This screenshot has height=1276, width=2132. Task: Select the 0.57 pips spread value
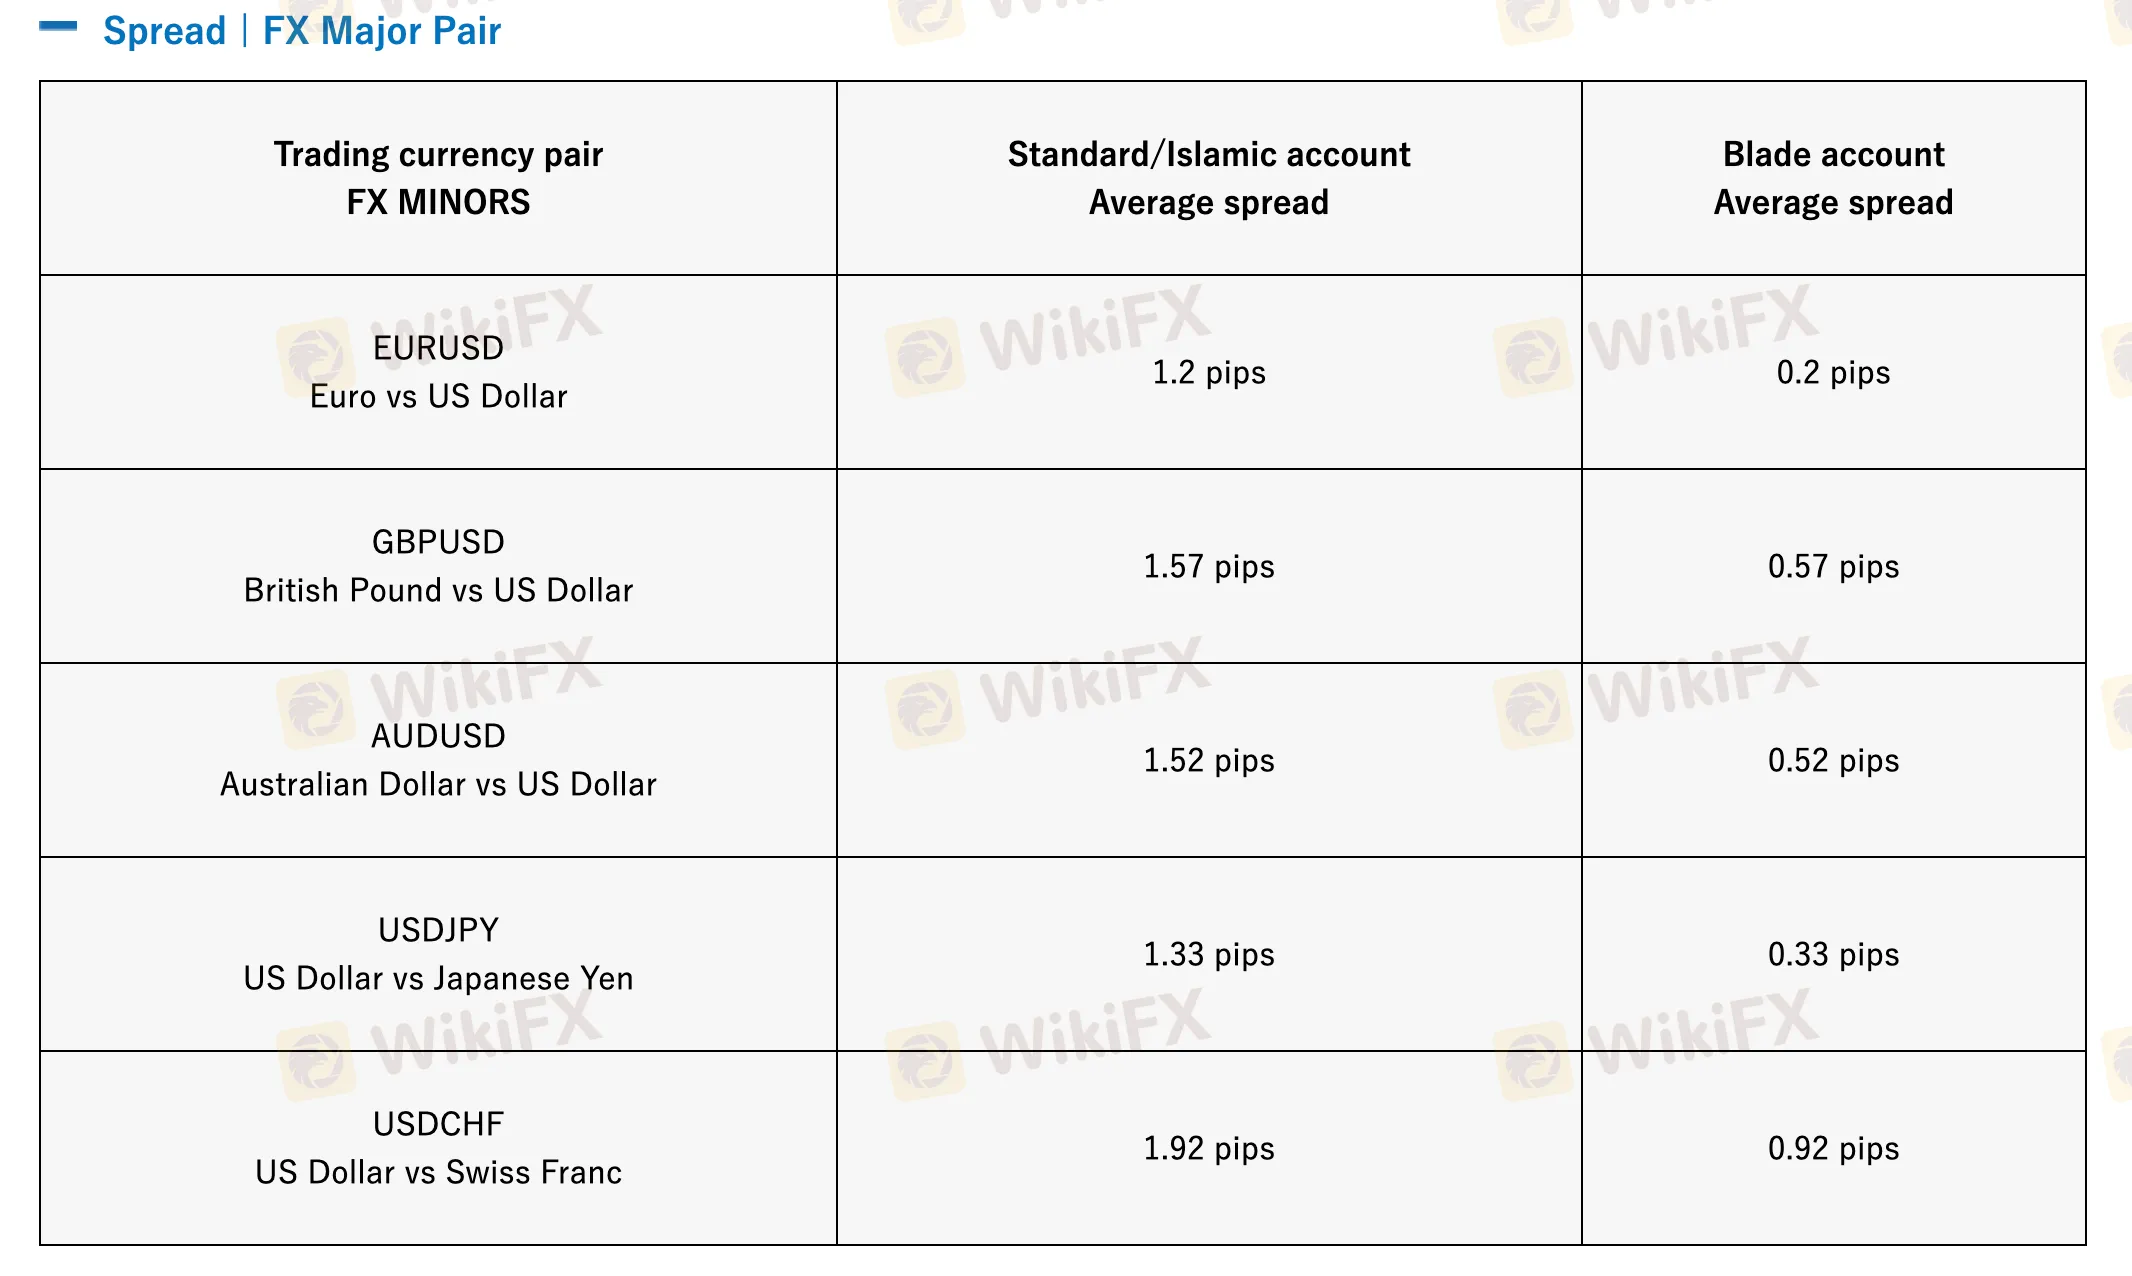1833,566
